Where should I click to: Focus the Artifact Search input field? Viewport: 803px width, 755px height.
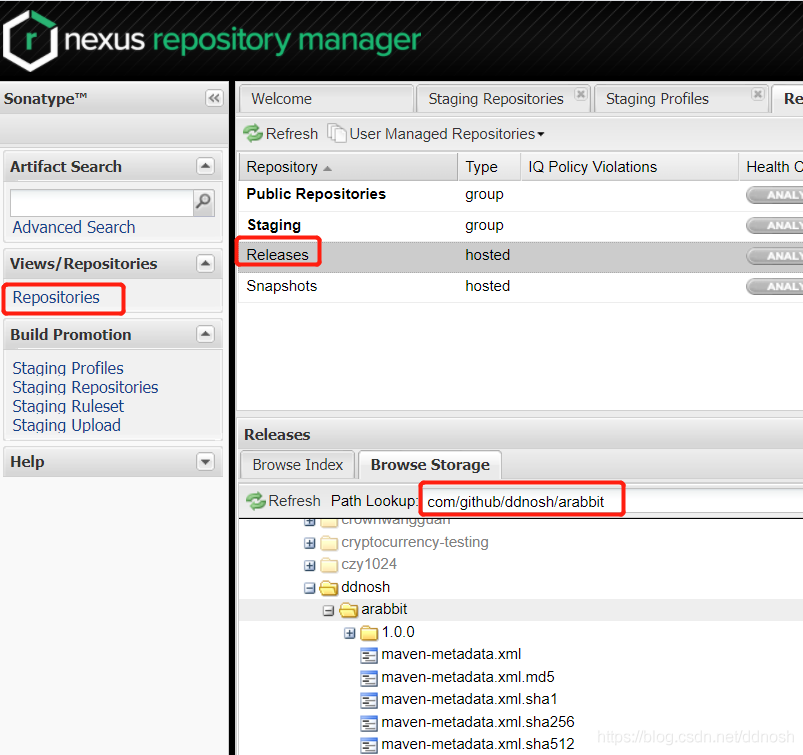101,203
